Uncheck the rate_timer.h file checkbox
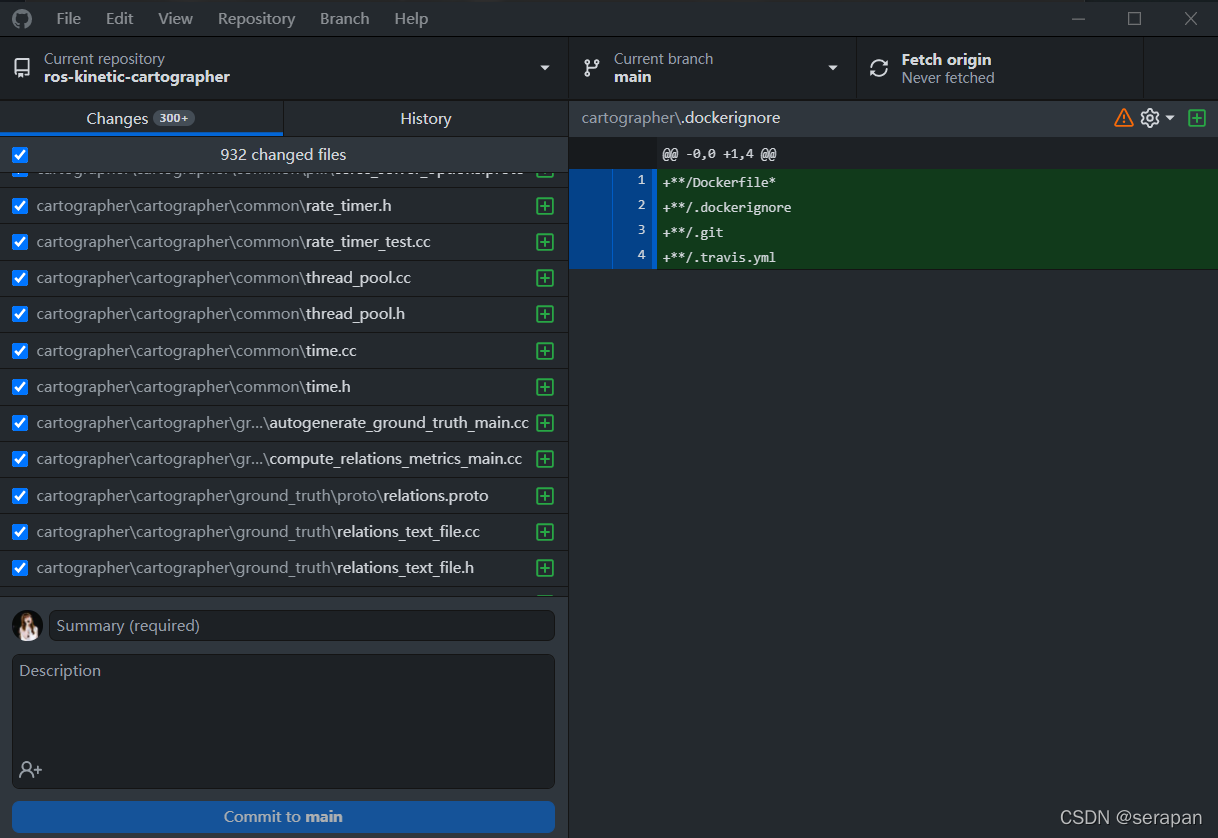The height and width of the screenshot is (838, 1218). (x=20, y=206)
